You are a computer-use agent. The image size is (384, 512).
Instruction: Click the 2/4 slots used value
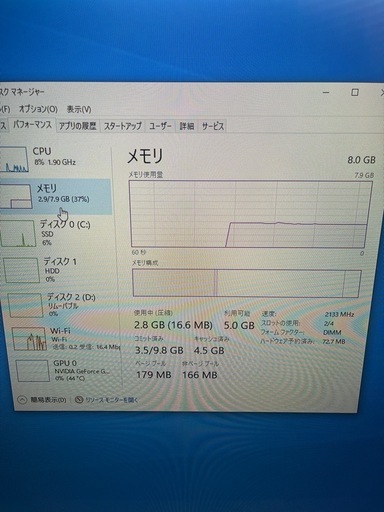click(329, 323)
